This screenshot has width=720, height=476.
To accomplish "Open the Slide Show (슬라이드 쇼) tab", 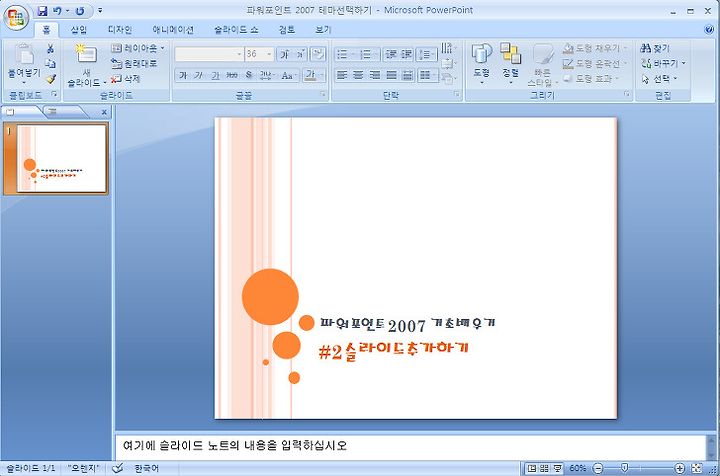I will click(236, 30).
